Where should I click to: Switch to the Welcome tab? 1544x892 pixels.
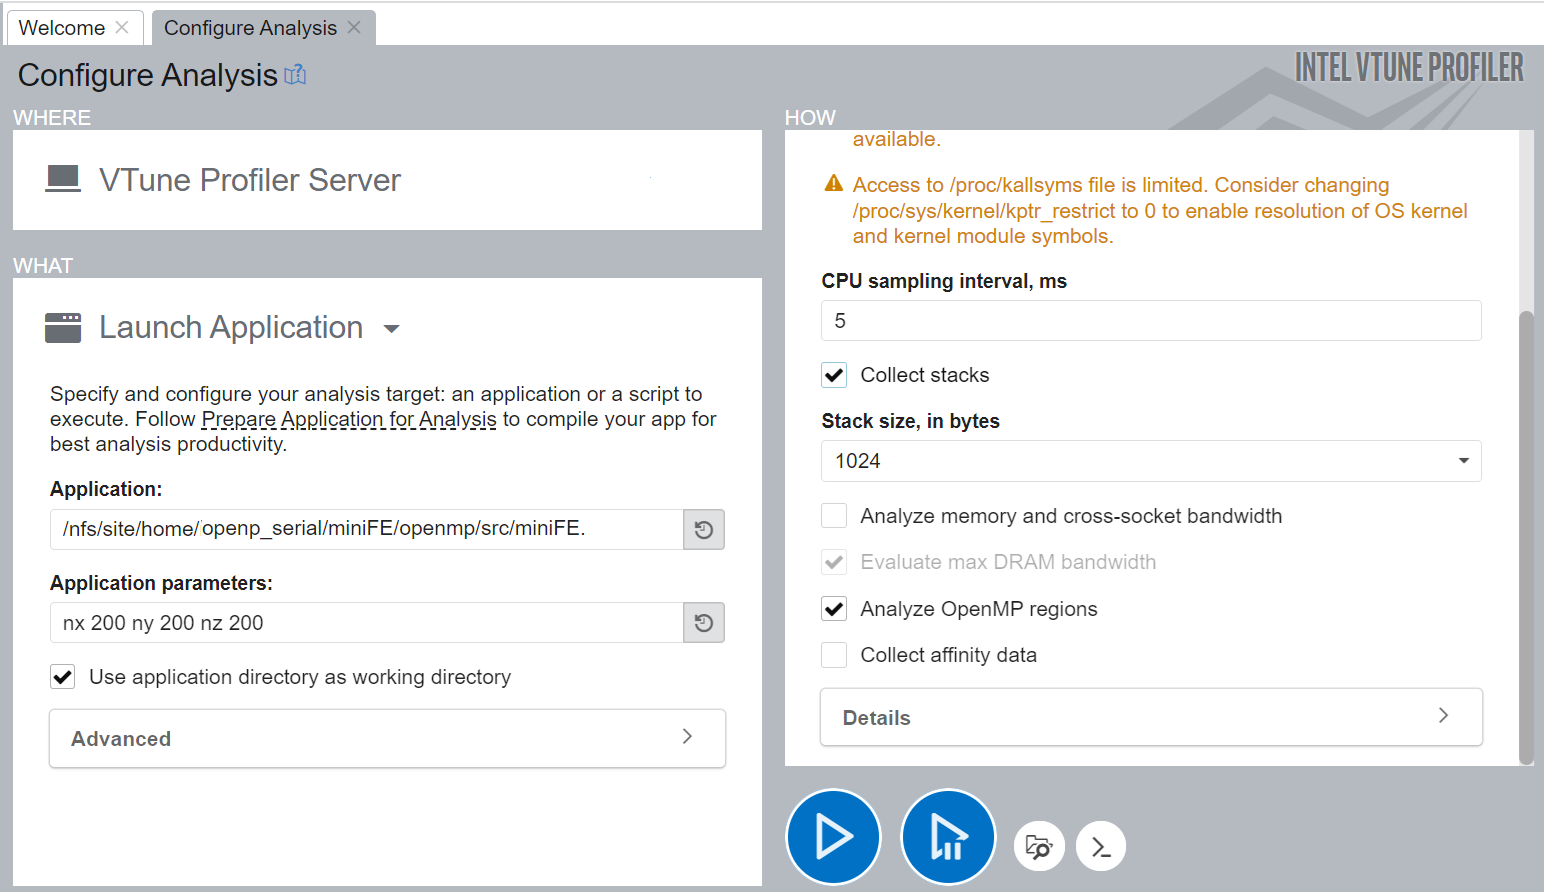click(x=62, y=28)
